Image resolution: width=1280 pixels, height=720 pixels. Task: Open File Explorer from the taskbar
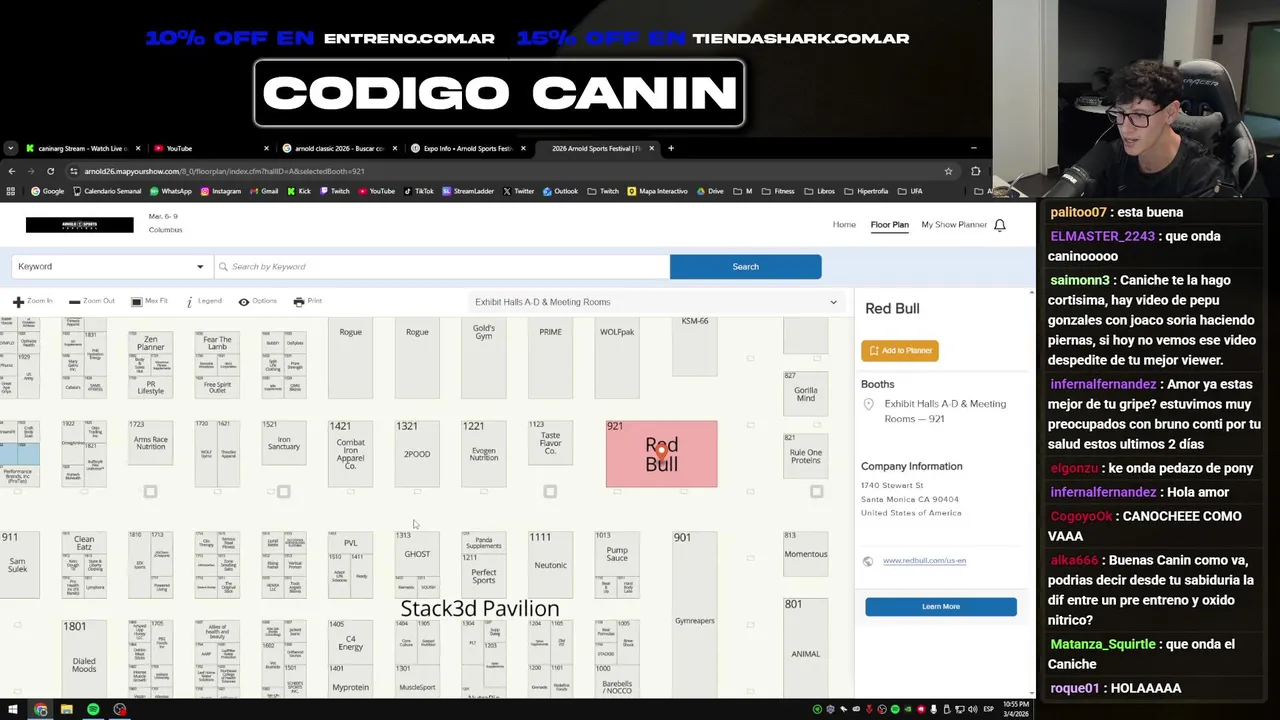[x=66, y=710]
